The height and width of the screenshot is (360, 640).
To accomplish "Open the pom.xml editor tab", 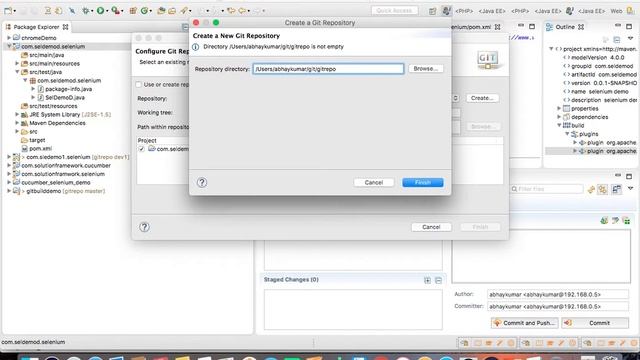I will 472,27.
